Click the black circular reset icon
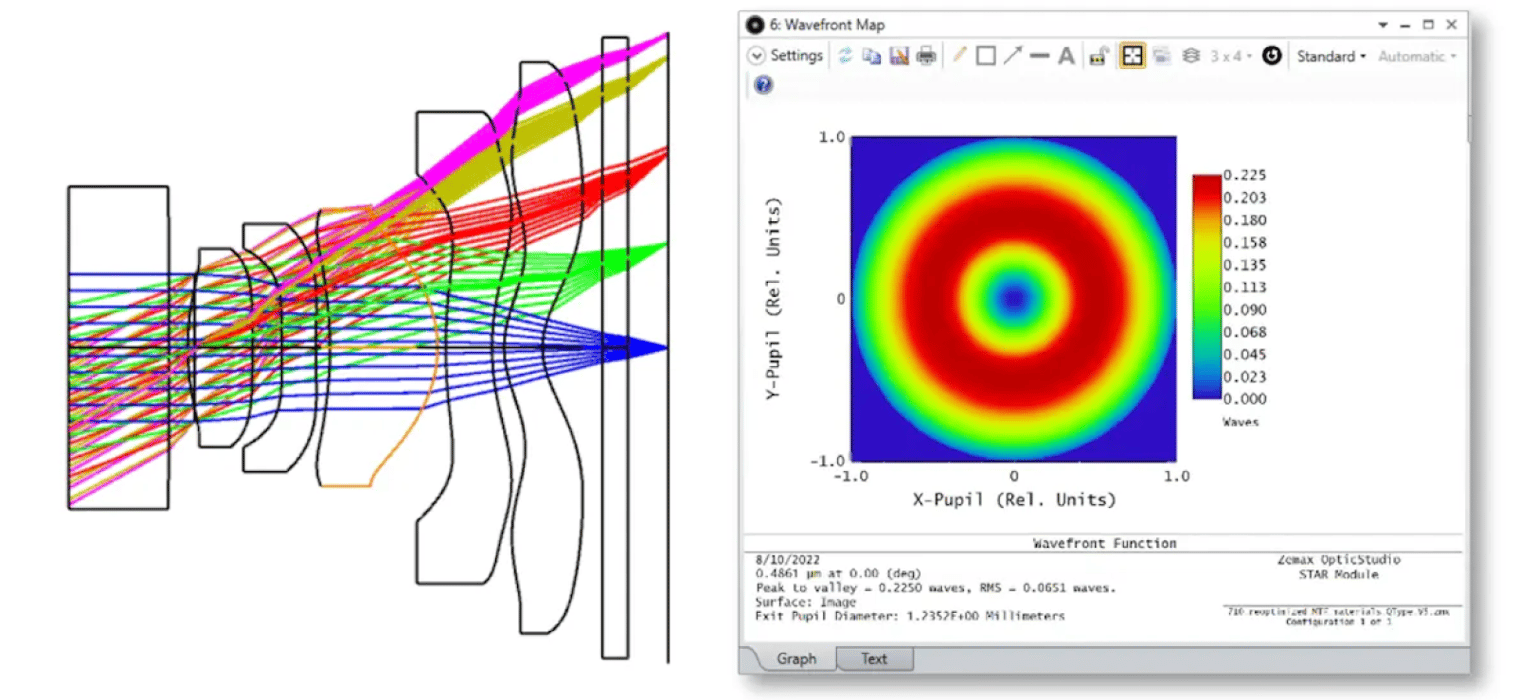The width and height of the screenshot is (1536, 700). tap(1272, 56)
